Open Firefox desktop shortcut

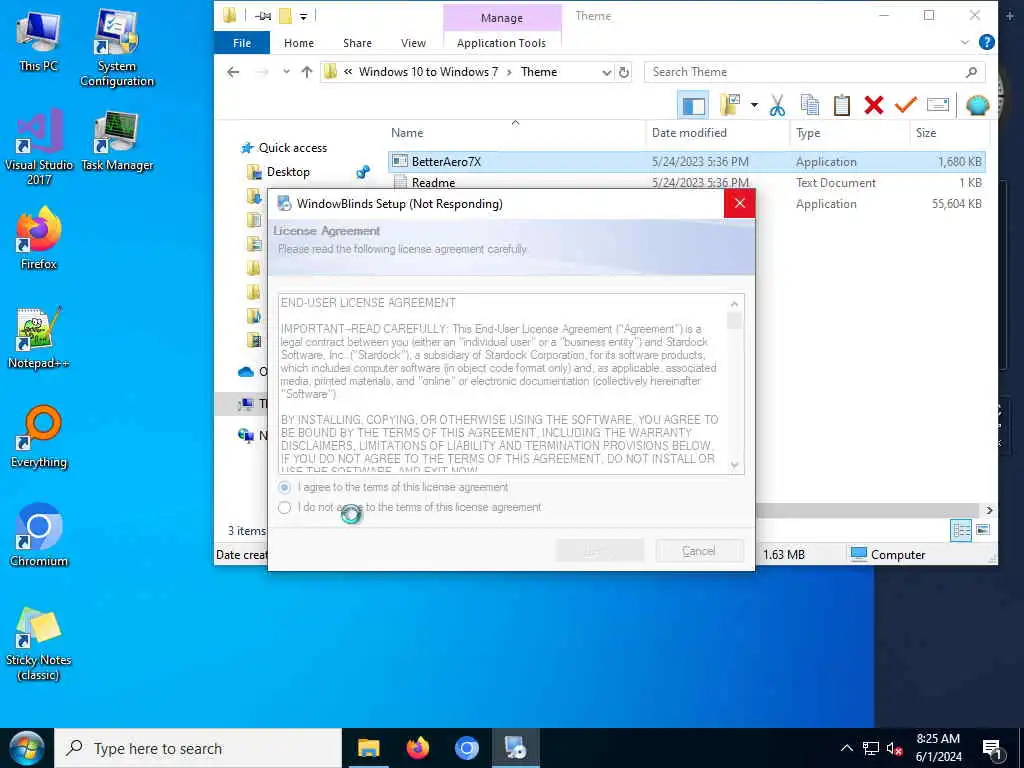(39, 239)
